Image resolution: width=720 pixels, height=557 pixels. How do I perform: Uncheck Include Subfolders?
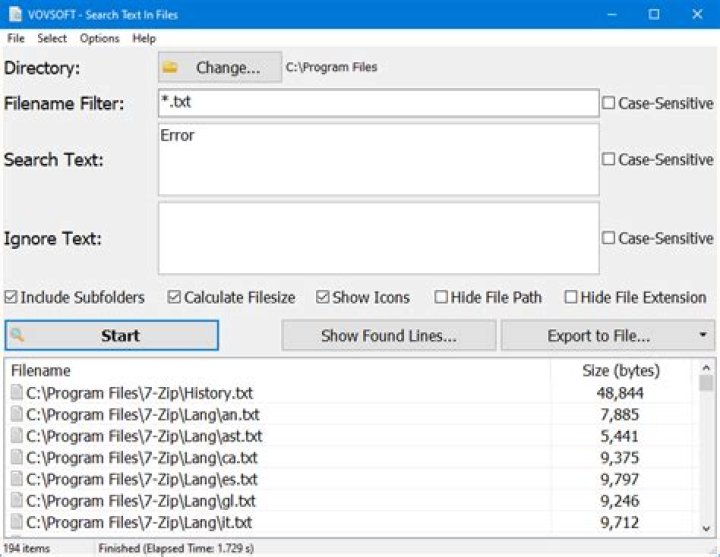[x=11, y=297]
